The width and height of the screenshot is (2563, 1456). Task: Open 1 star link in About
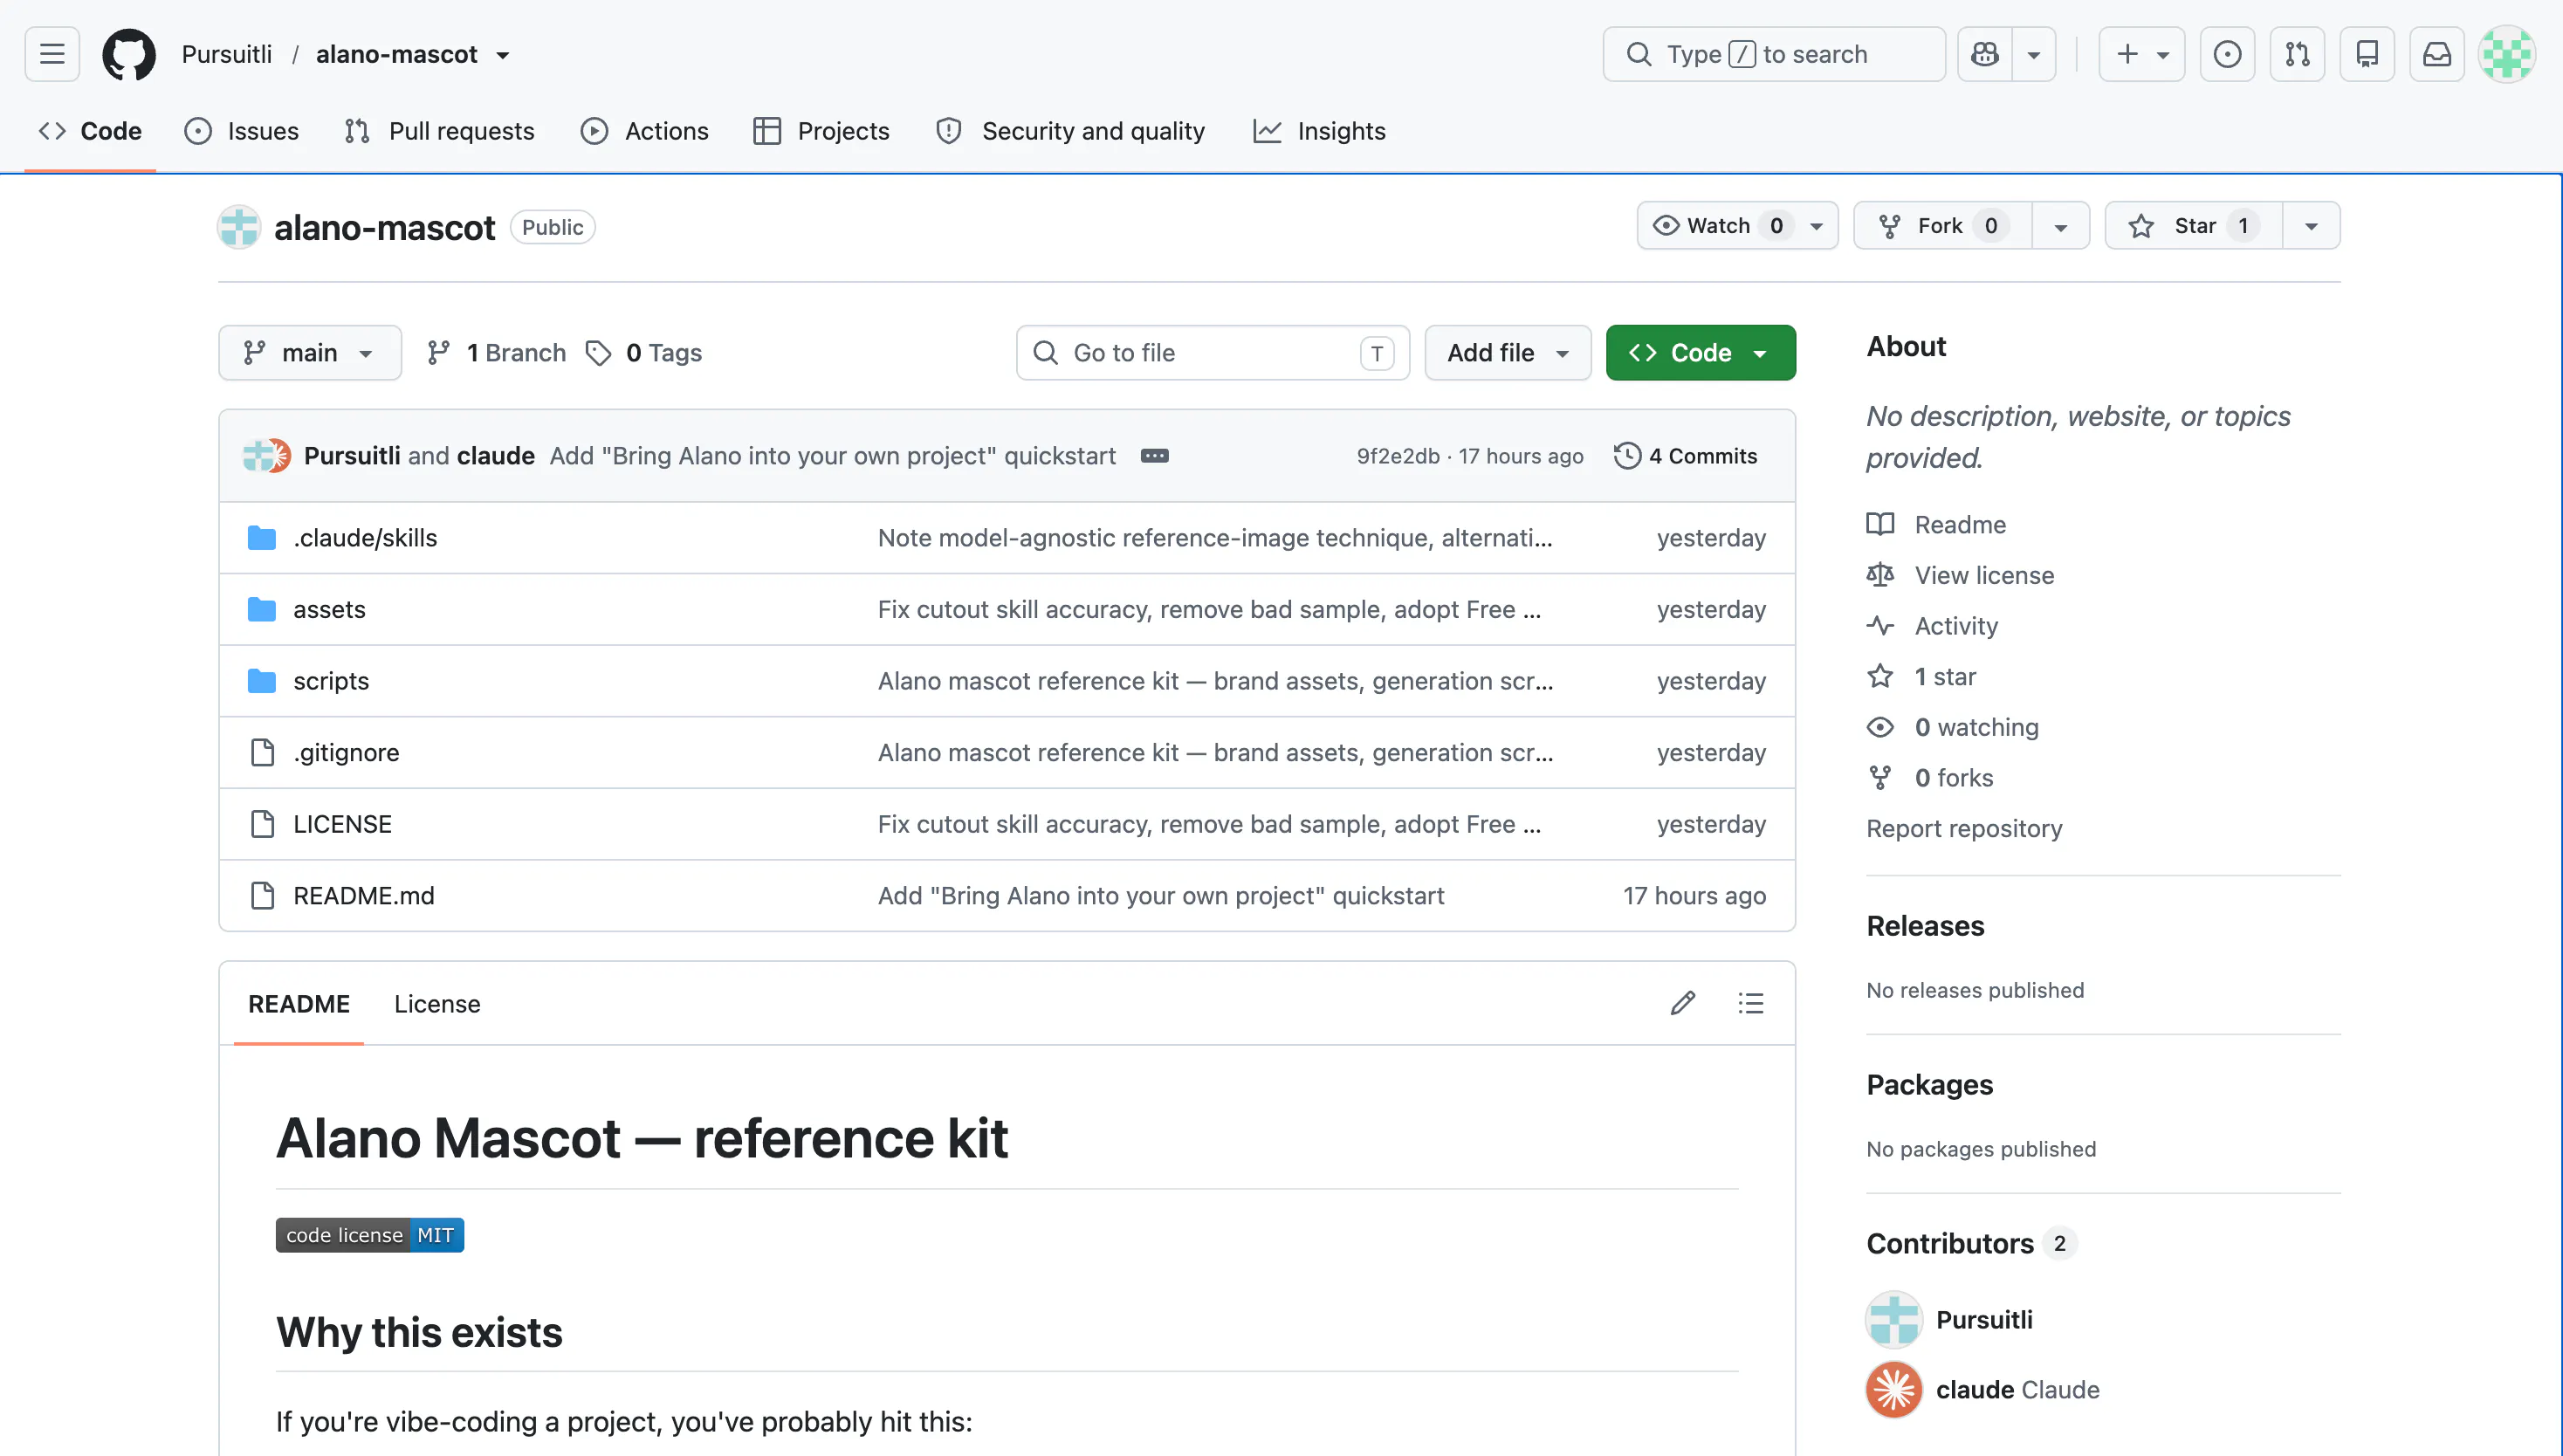pos(1945,677)
